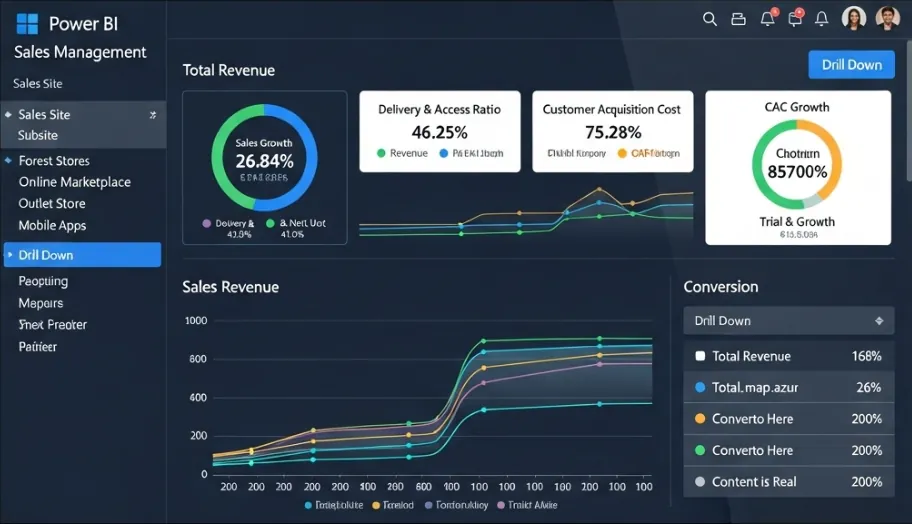Expand the Forest Stores tree item

9,161
